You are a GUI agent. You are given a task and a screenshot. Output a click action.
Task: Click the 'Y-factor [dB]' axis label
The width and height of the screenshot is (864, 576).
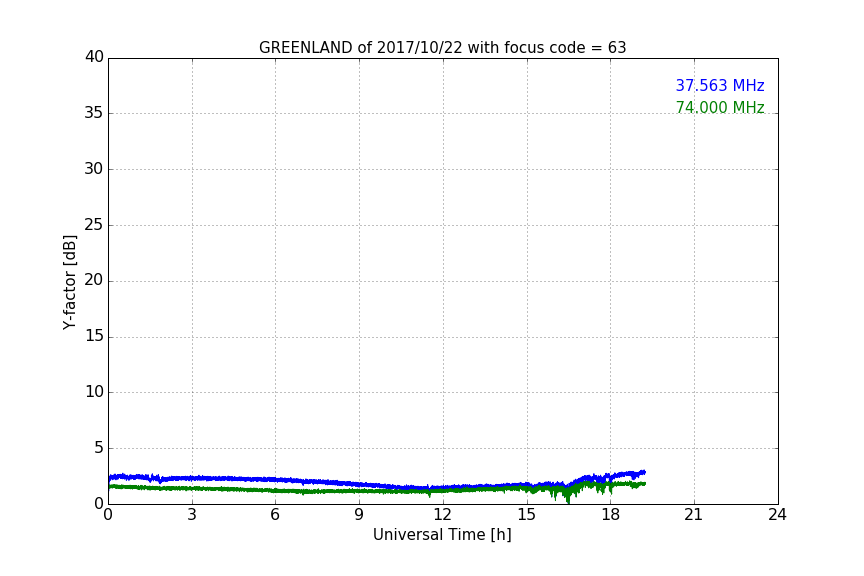tap(70, 282)
